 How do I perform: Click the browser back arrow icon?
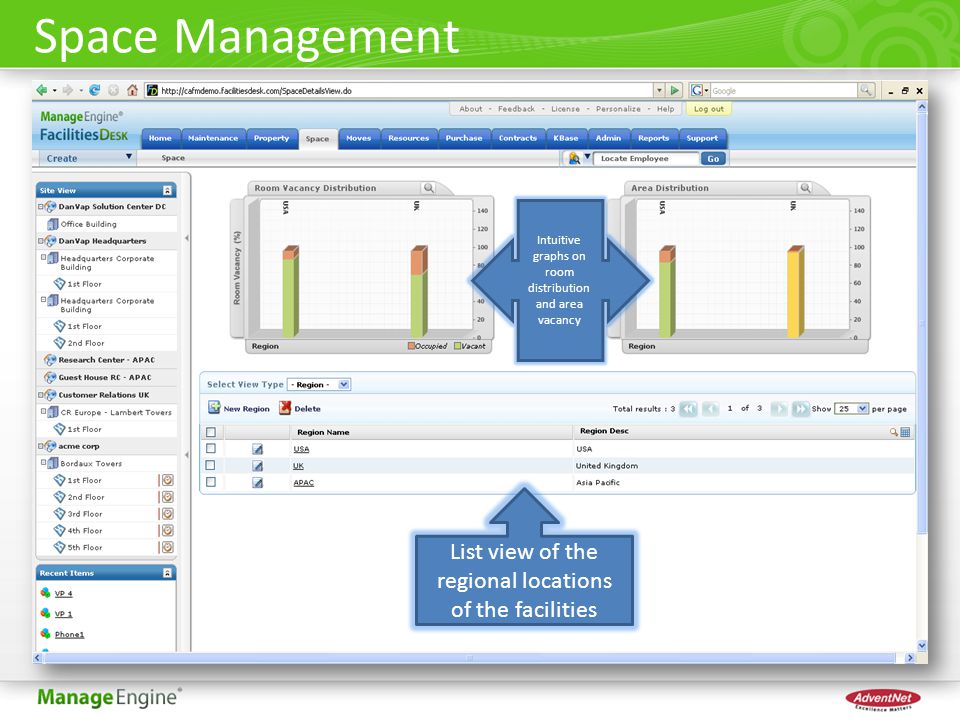(42, 91)
